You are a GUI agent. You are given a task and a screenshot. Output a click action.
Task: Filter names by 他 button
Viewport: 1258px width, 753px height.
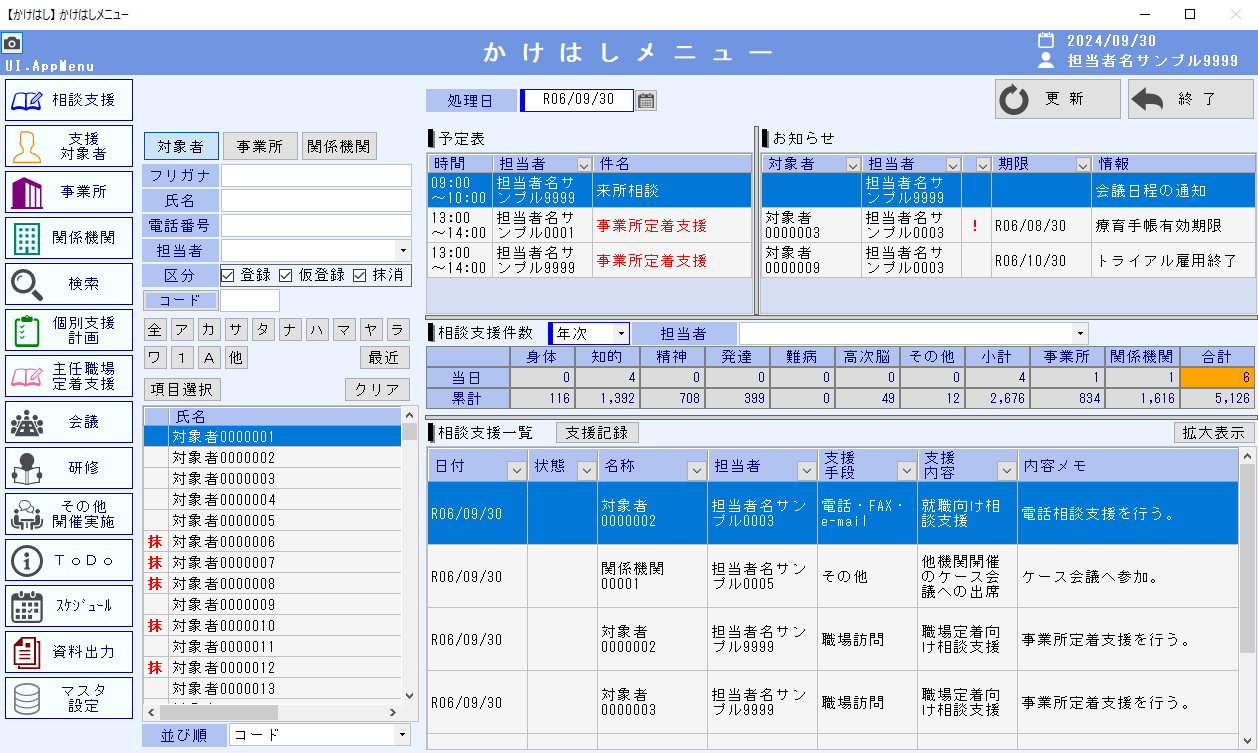[235, 357]
